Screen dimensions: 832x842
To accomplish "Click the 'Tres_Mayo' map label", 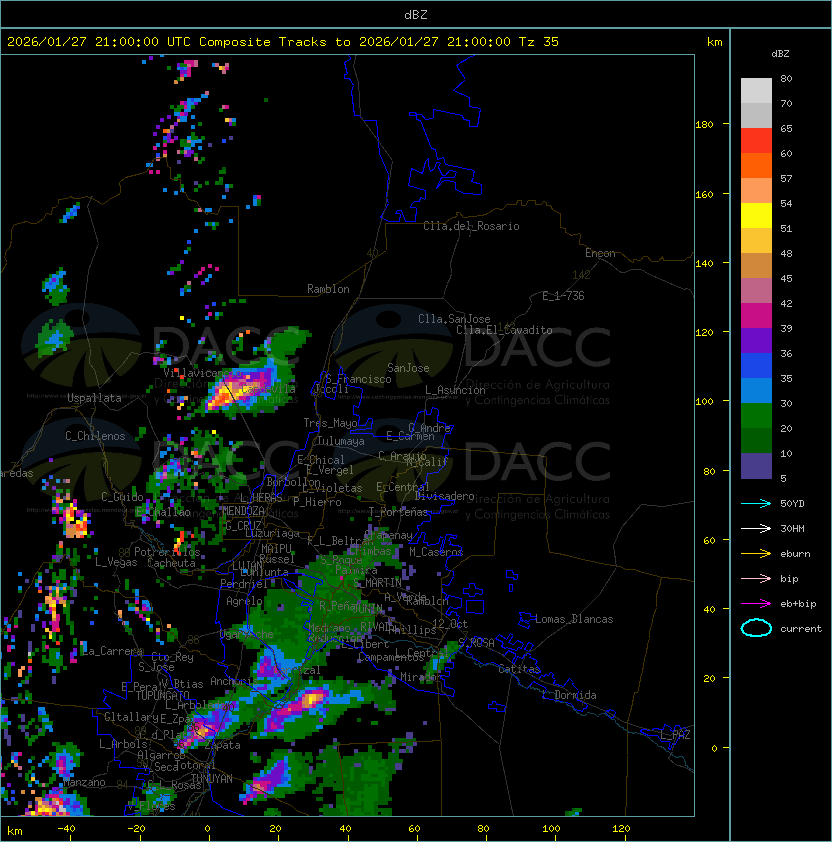I will click(x=330, y=423).
